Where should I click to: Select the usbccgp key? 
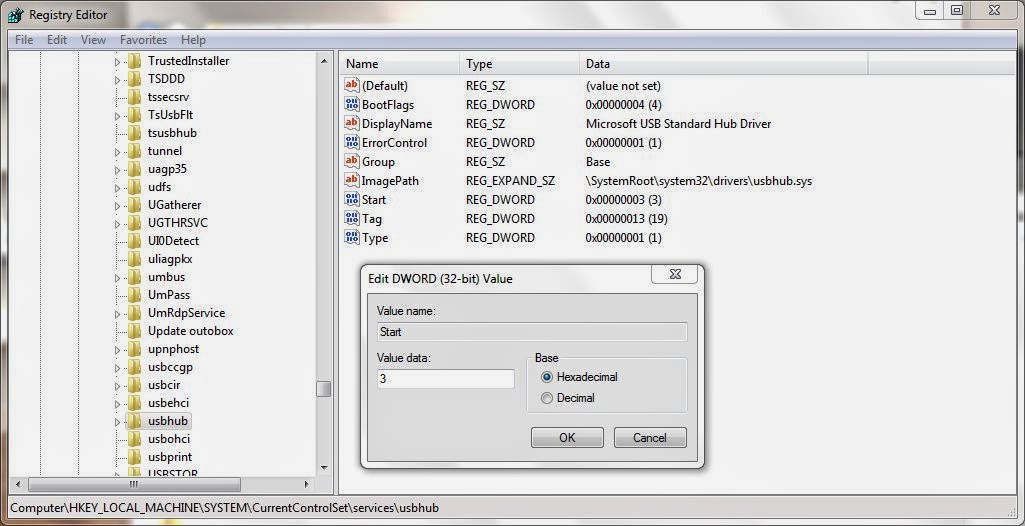(x=170, y=367)
